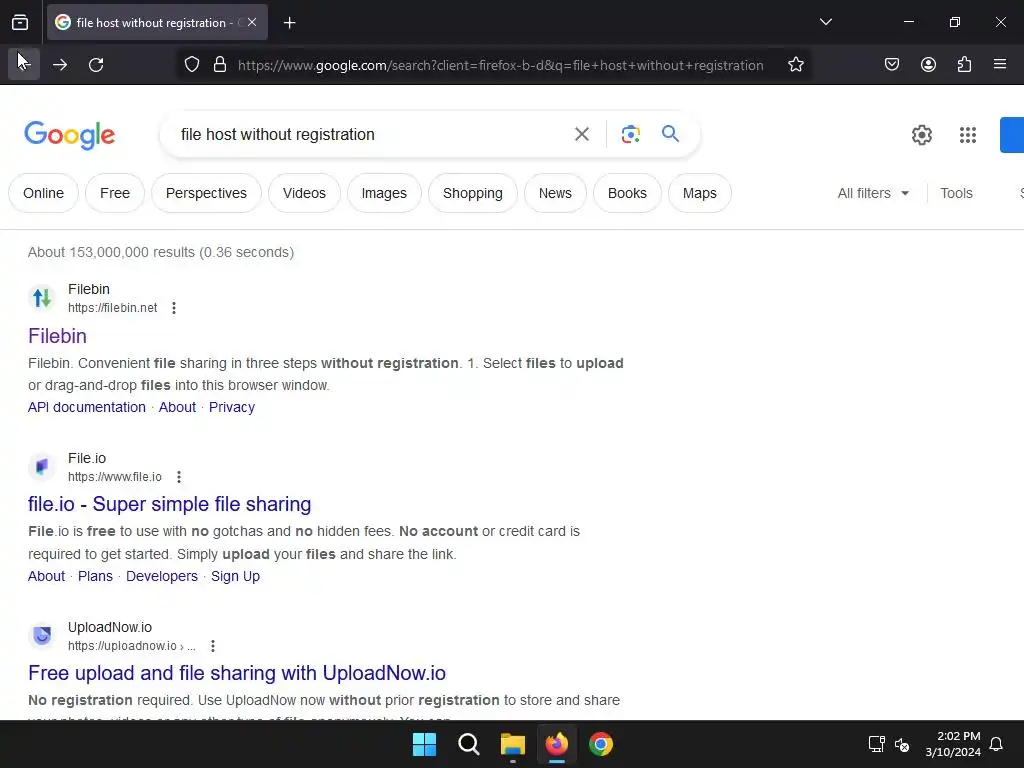Select the Free filter chip
Image resolution: width=1024 pixels, height=768 pixels.
[x=115, y=193]
